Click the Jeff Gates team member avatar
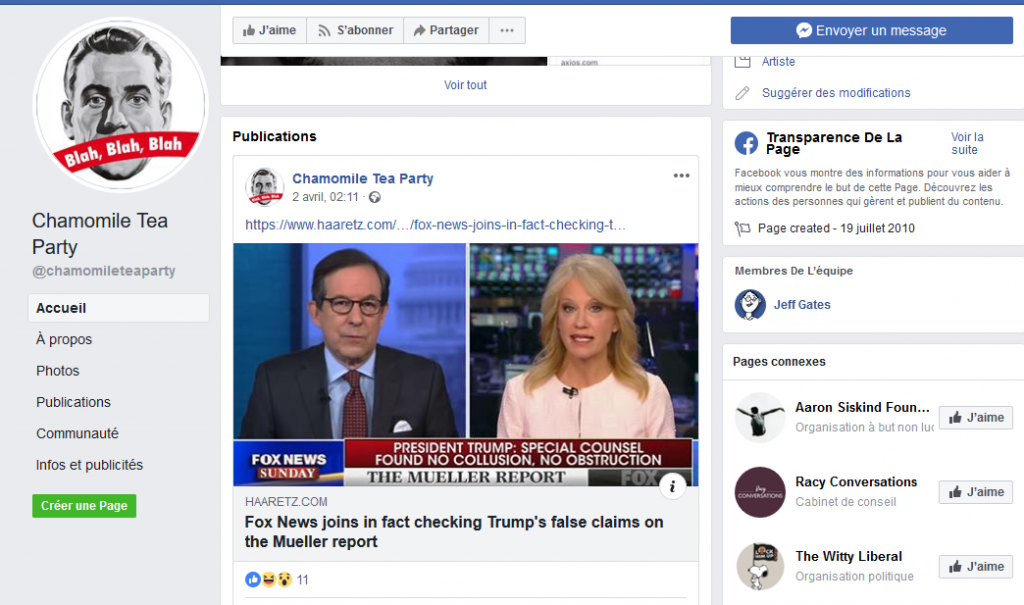The height and width of the screenshot is (605, 1024). 750,304
